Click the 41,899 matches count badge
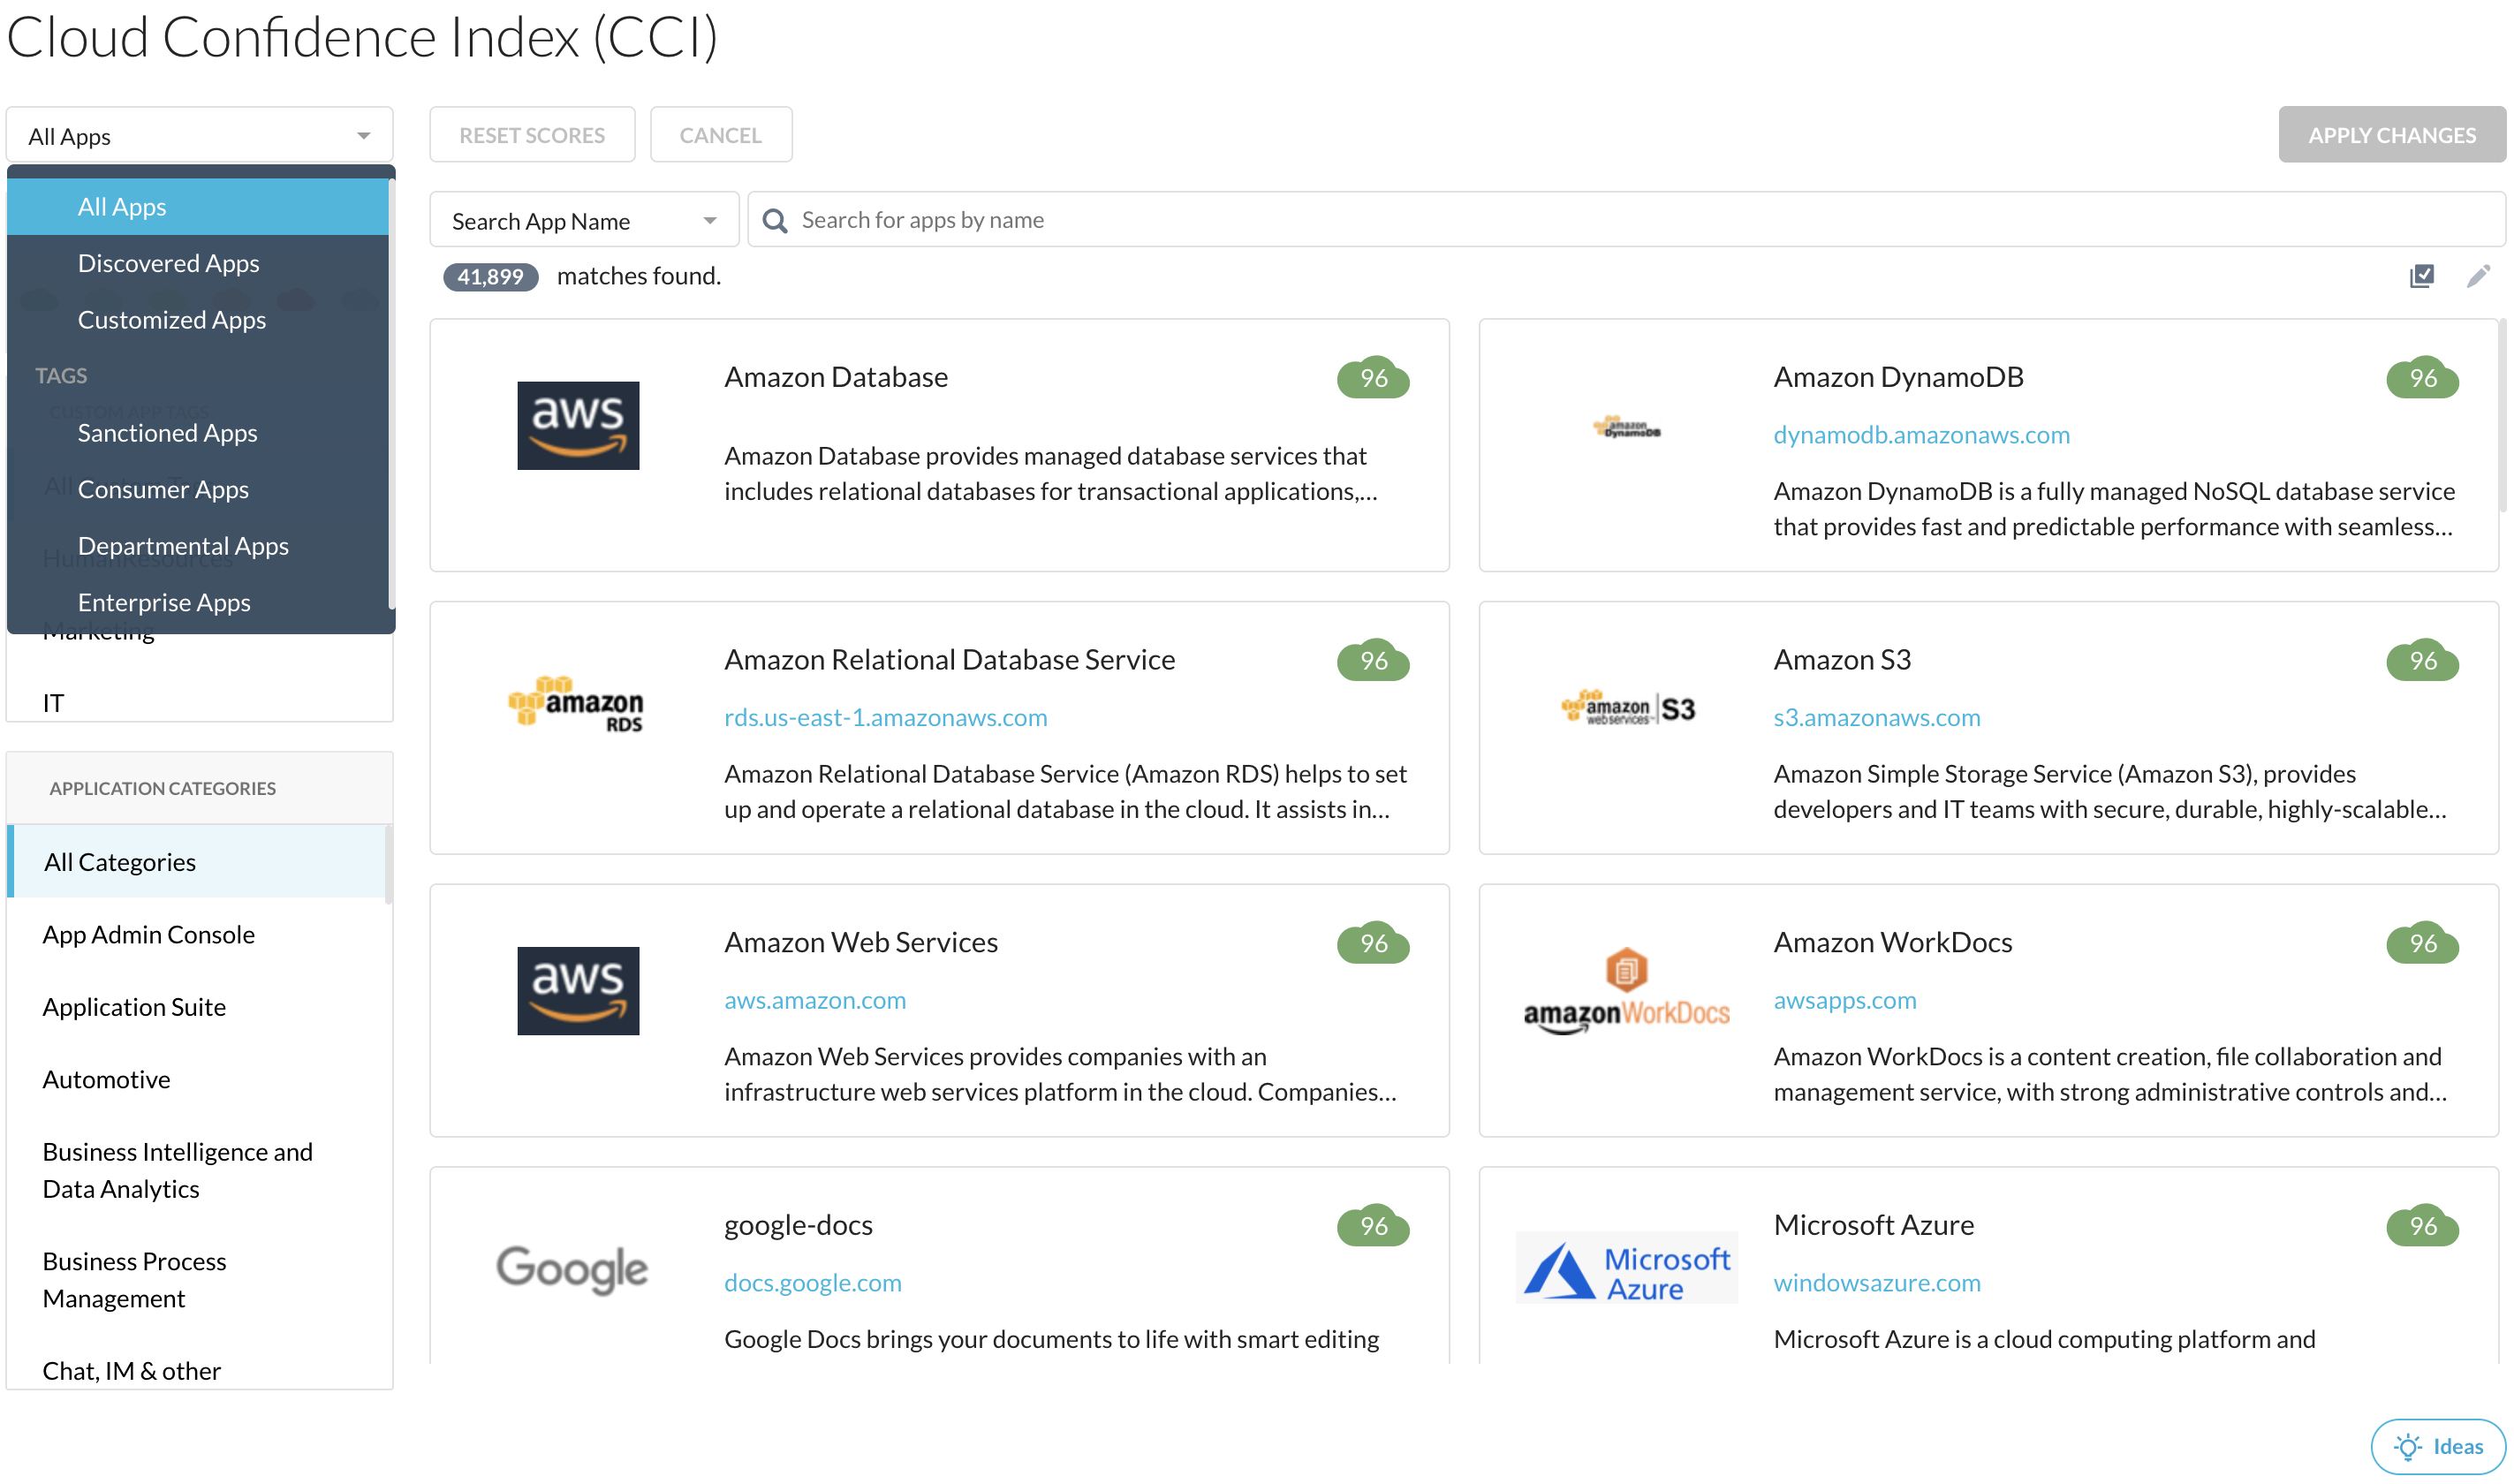This screenshot has height=1484, width=2514. pyautogui.click(x=490, y=277)
